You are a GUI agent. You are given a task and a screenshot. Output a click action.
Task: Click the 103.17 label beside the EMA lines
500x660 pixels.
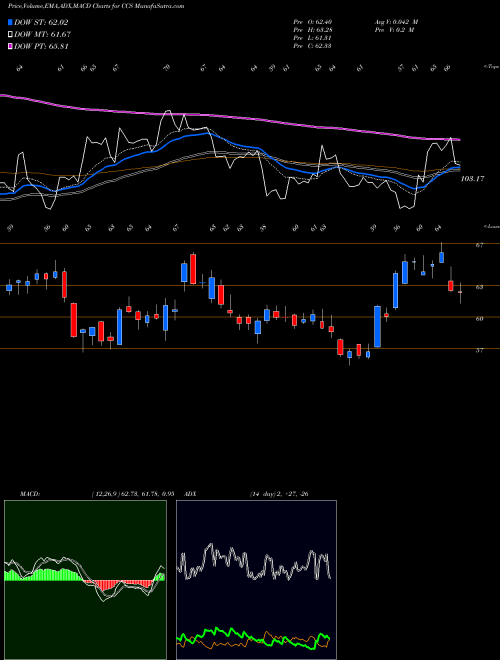(x=472, y=179)
